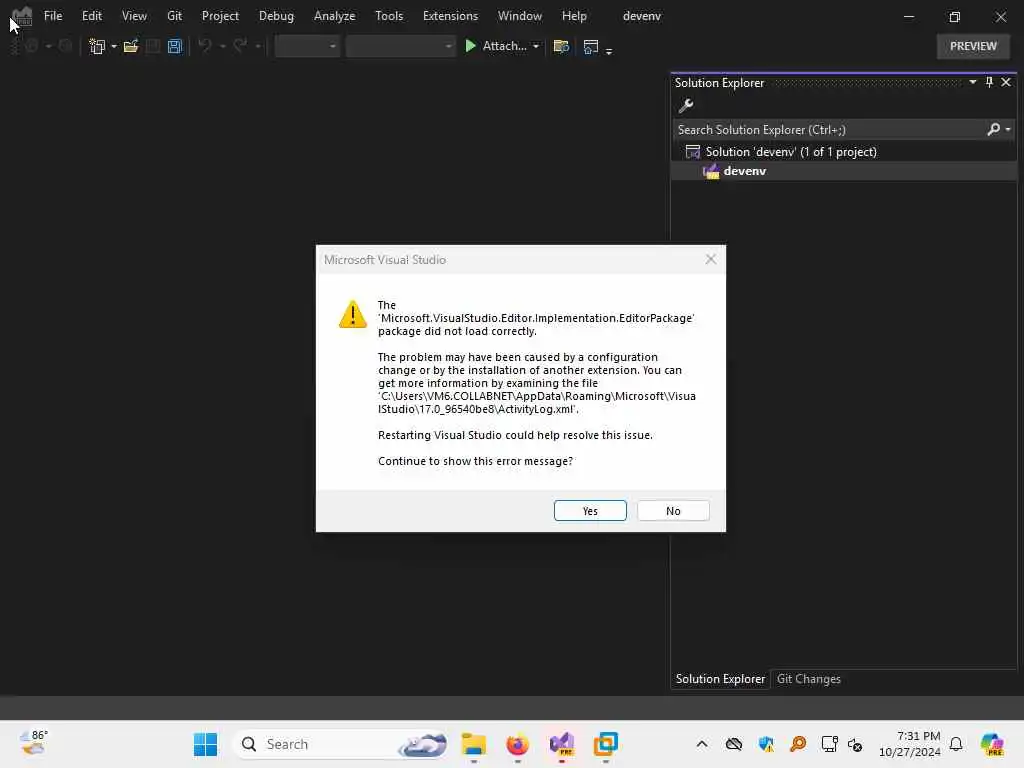Open File Explorer from the taskbar
Screen dimensions: 1024x768
[x=473, y=744]
